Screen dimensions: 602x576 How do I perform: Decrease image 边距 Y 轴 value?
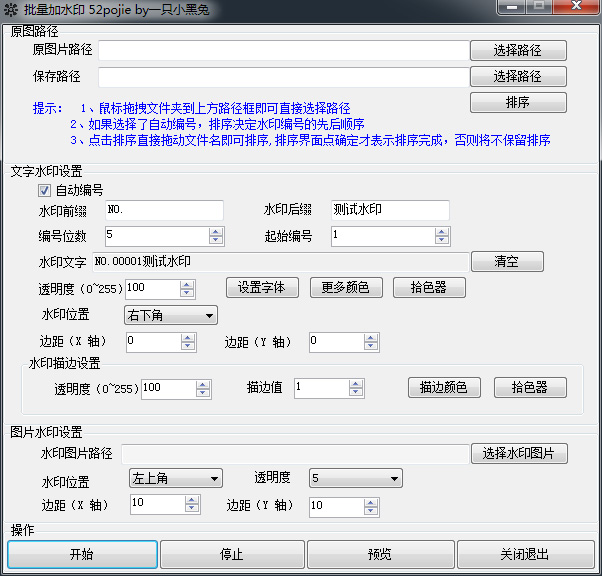point(371,511)
